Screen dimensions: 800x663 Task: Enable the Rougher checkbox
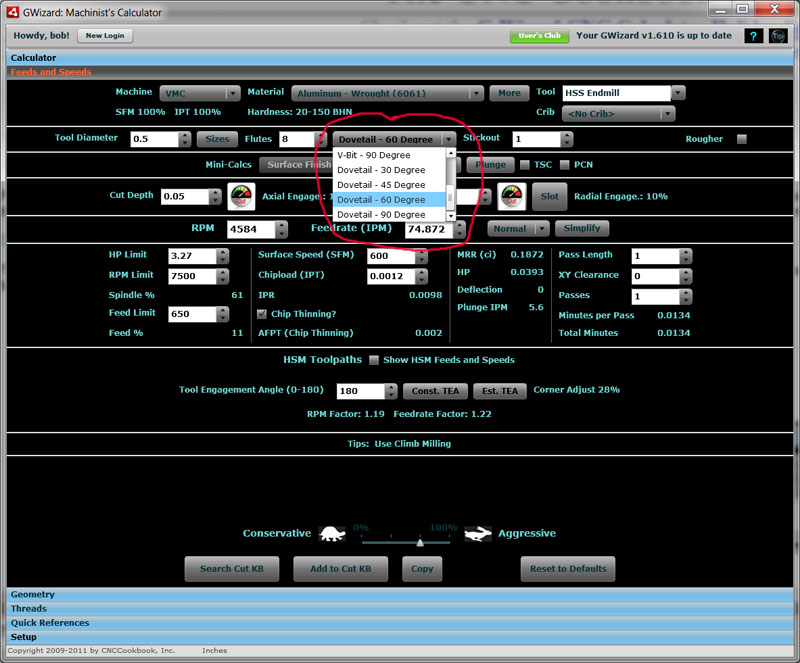tap(742, 137)
